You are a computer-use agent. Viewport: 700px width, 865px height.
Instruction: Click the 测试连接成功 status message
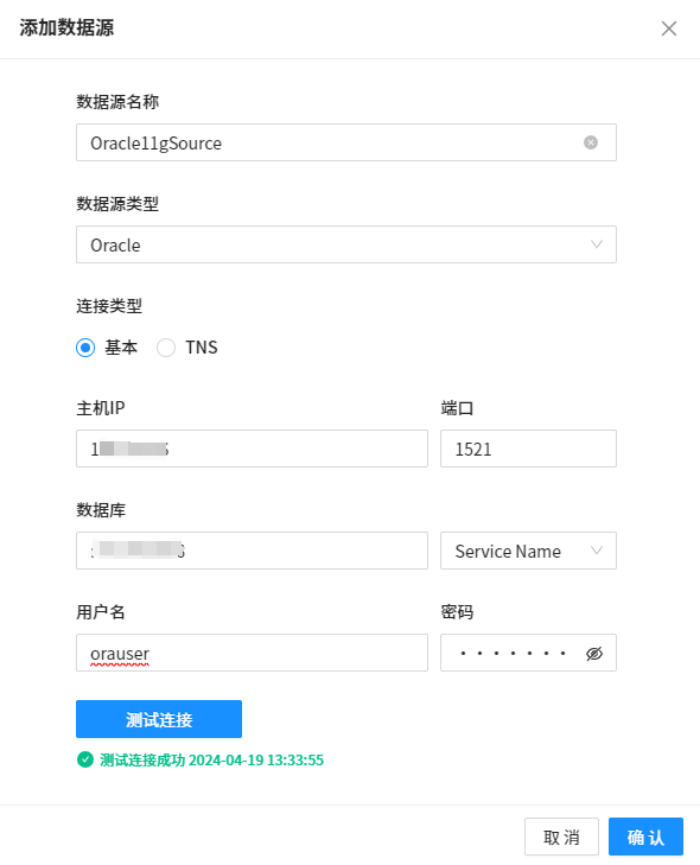tap(211, 760)
